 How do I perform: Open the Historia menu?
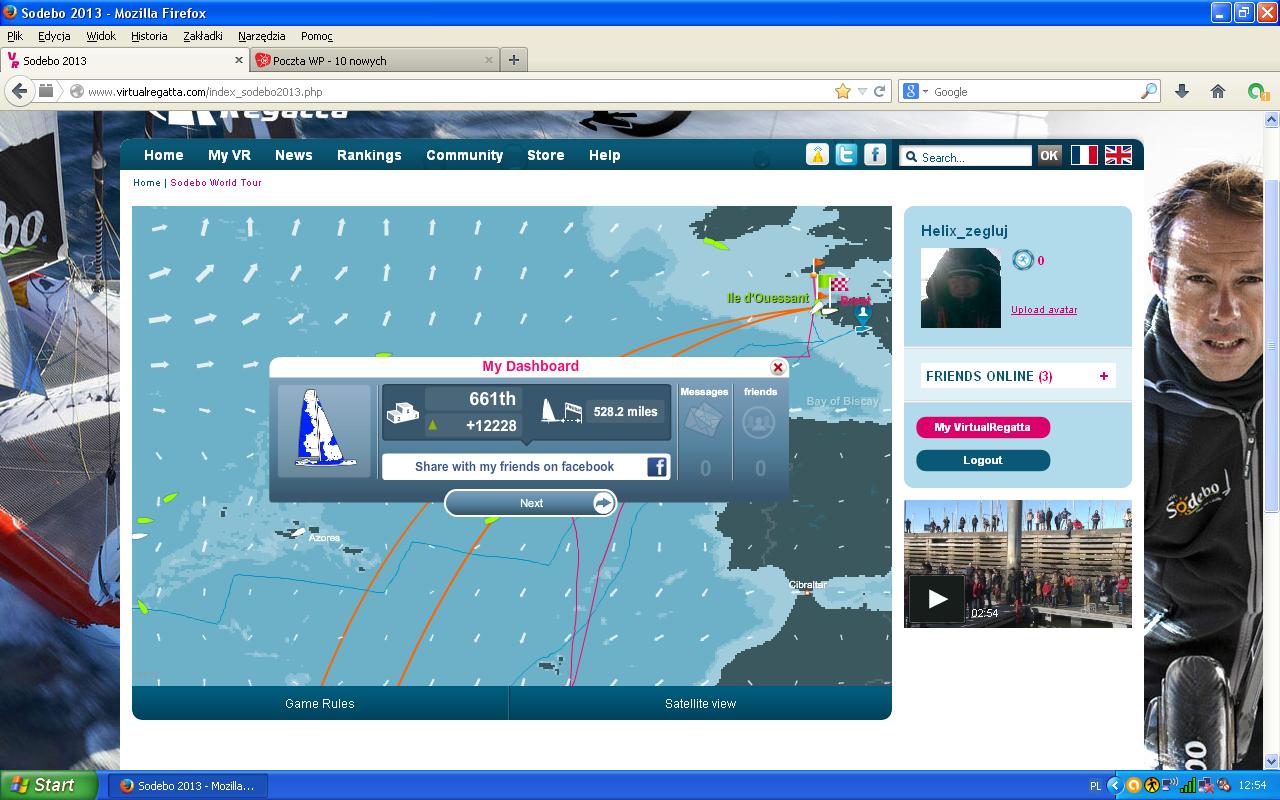pos(149,36)
